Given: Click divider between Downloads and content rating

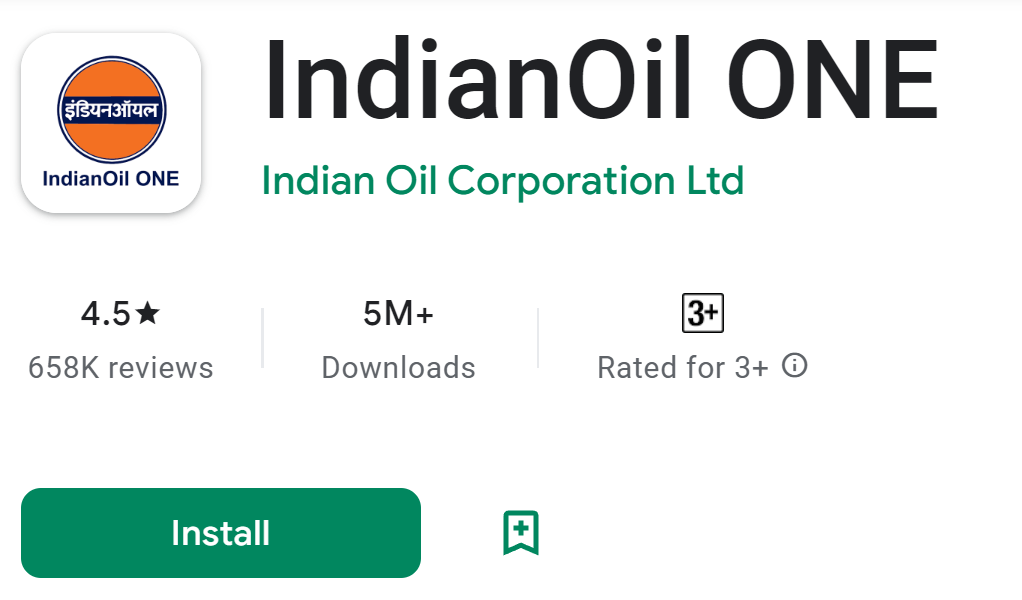Looking at the screenshot, I should (x=538, y=338).
